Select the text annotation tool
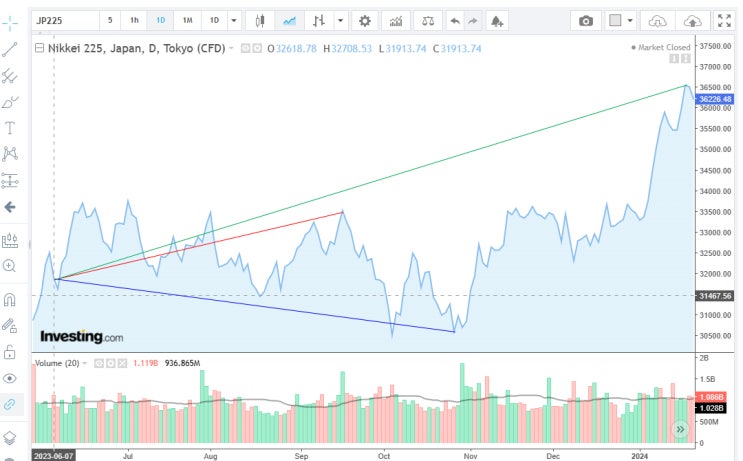This screenshot has height=461, width=743. 9,127
